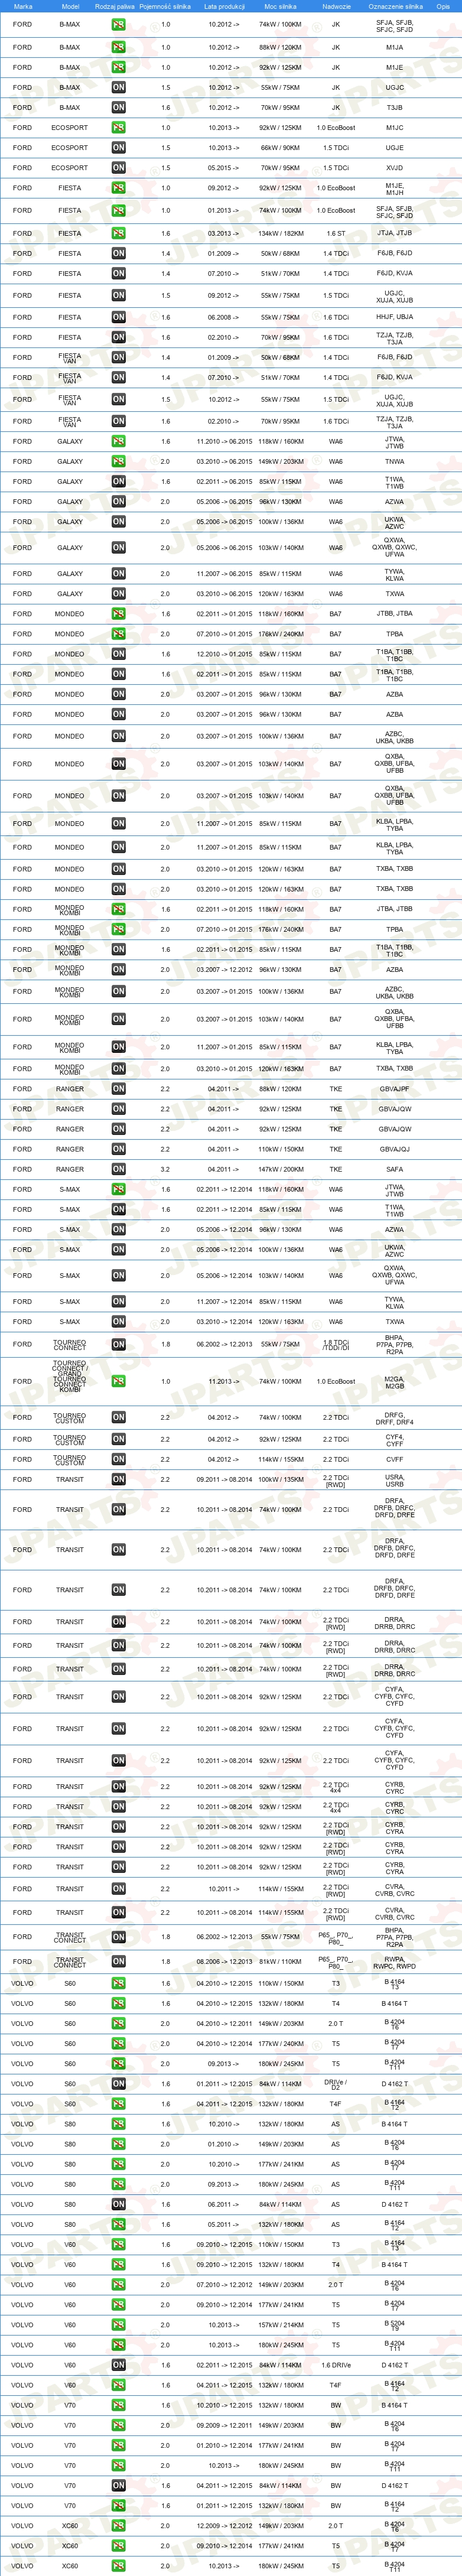Click the 'Opis' column header
Viewport: 462px width, 2576px height.
pos(442,6)
